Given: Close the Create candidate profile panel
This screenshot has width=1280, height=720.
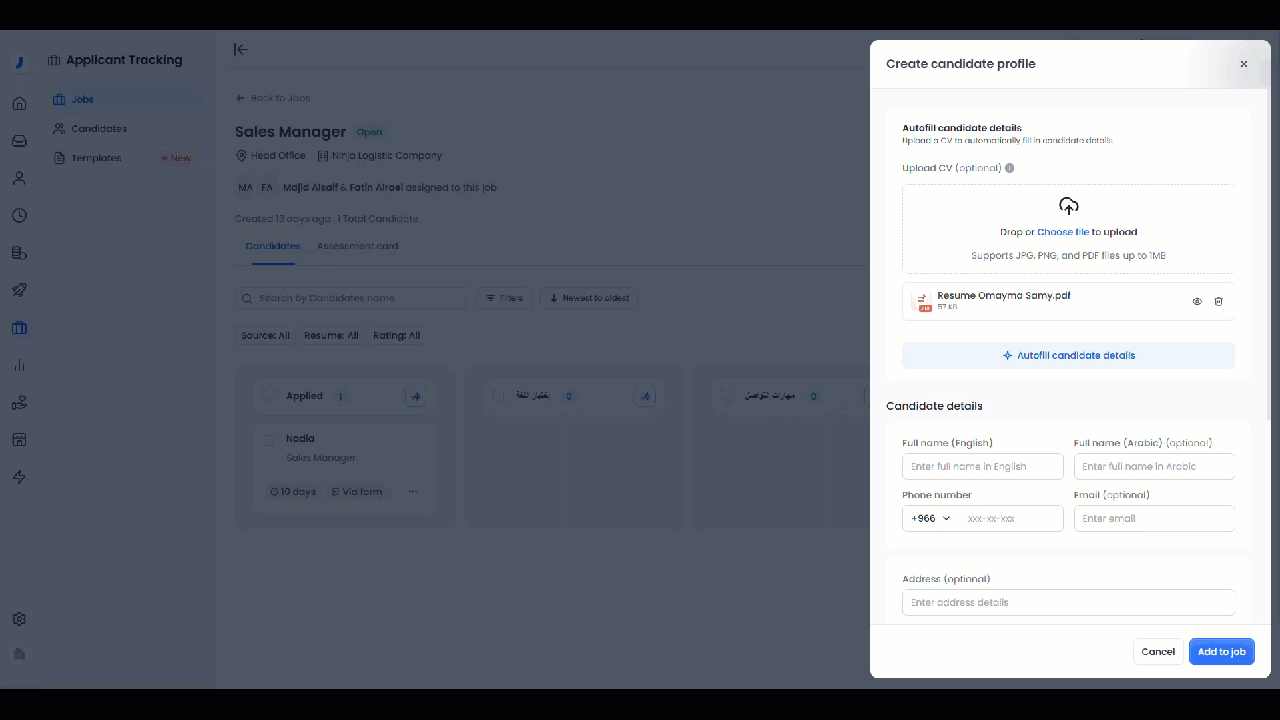Looking at the screenshot, I should click(1243, 64).
